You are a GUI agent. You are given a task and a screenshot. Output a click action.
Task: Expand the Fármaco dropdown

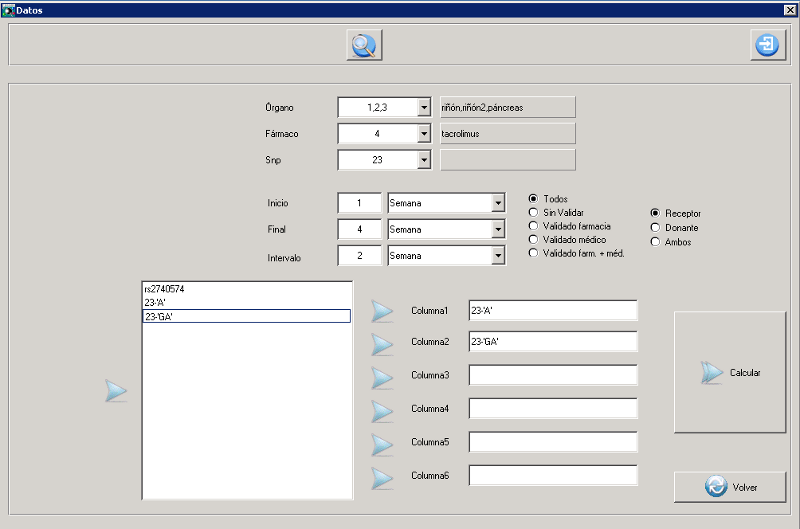423,133
